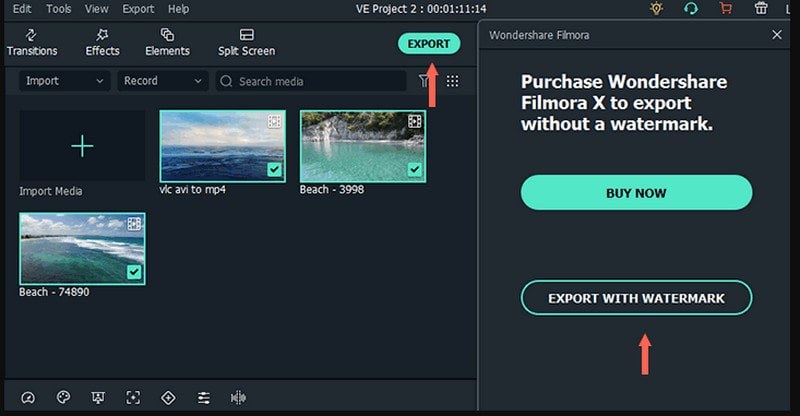Switch to the Split Screen tab
Image resolution: width=800 pixels, height=416 pixels.
[246, 42]
